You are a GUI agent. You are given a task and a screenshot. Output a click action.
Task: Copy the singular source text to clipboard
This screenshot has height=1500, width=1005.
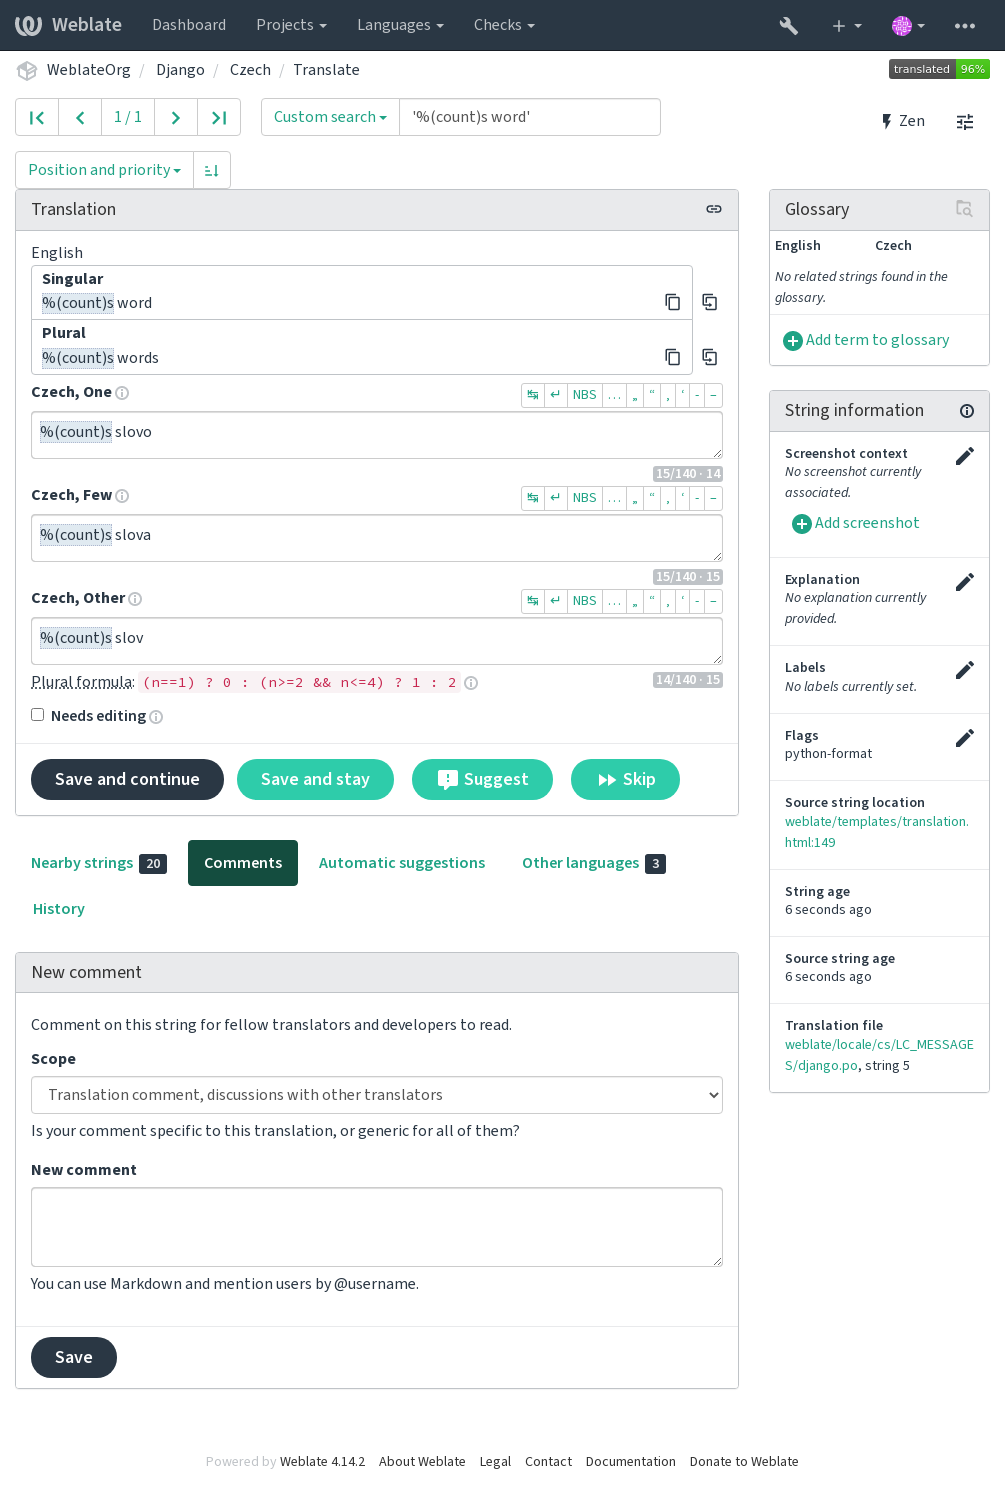coord(673,302)
